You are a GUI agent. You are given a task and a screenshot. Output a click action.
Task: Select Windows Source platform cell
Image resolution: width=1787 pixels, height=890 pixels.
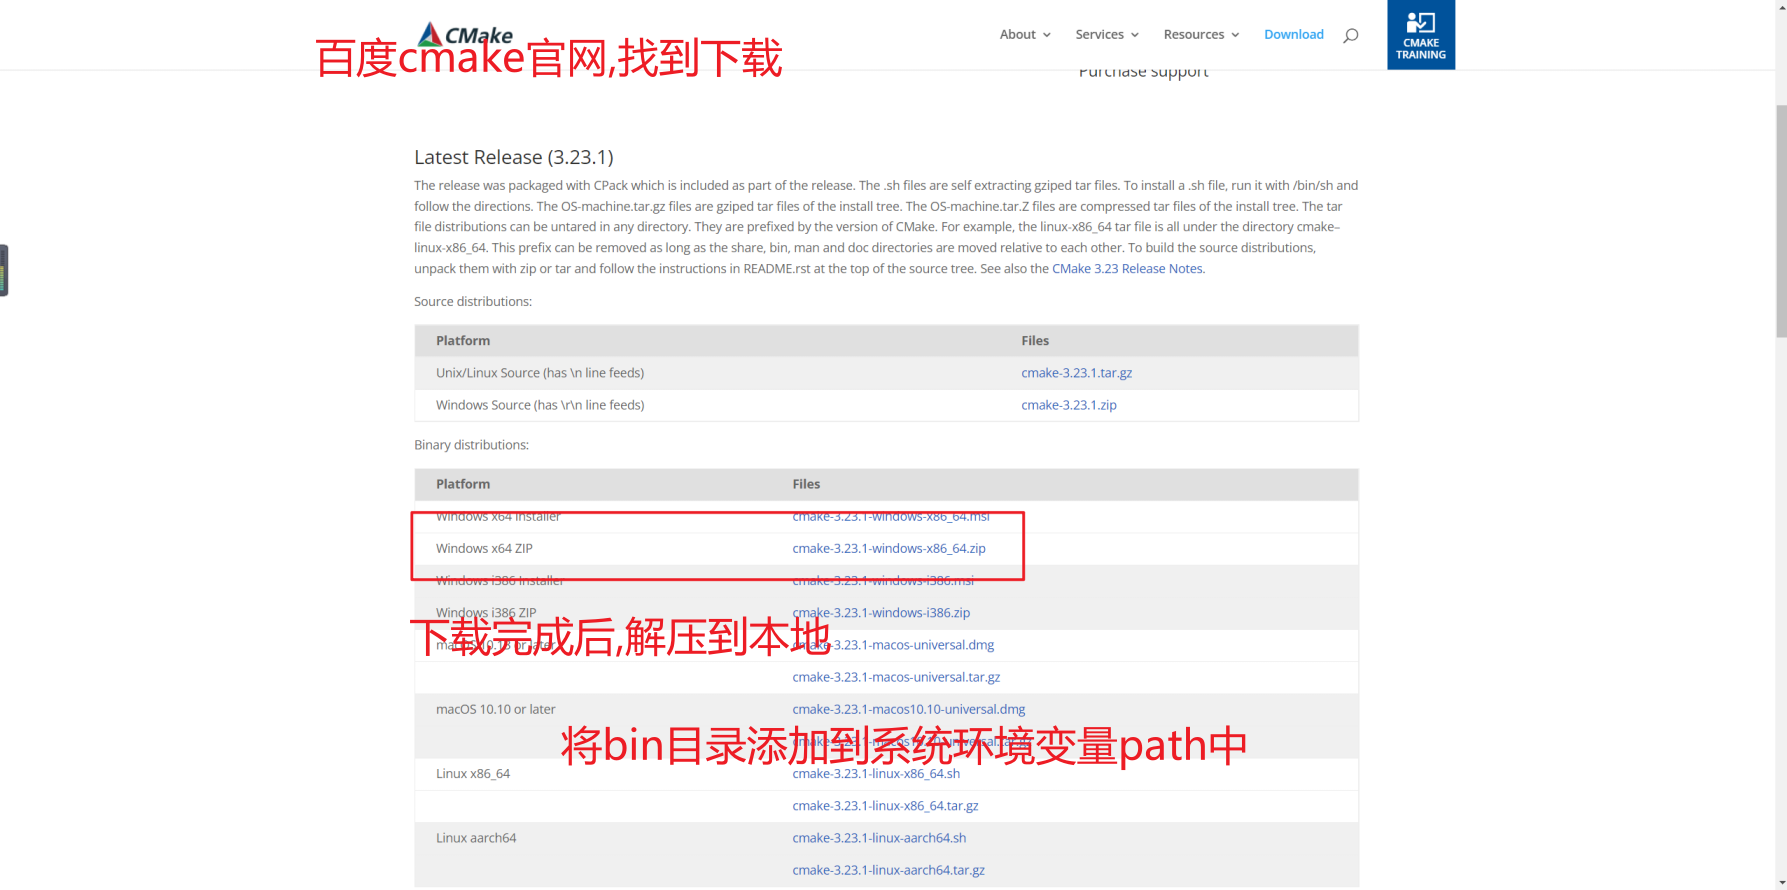pos(540,405)
